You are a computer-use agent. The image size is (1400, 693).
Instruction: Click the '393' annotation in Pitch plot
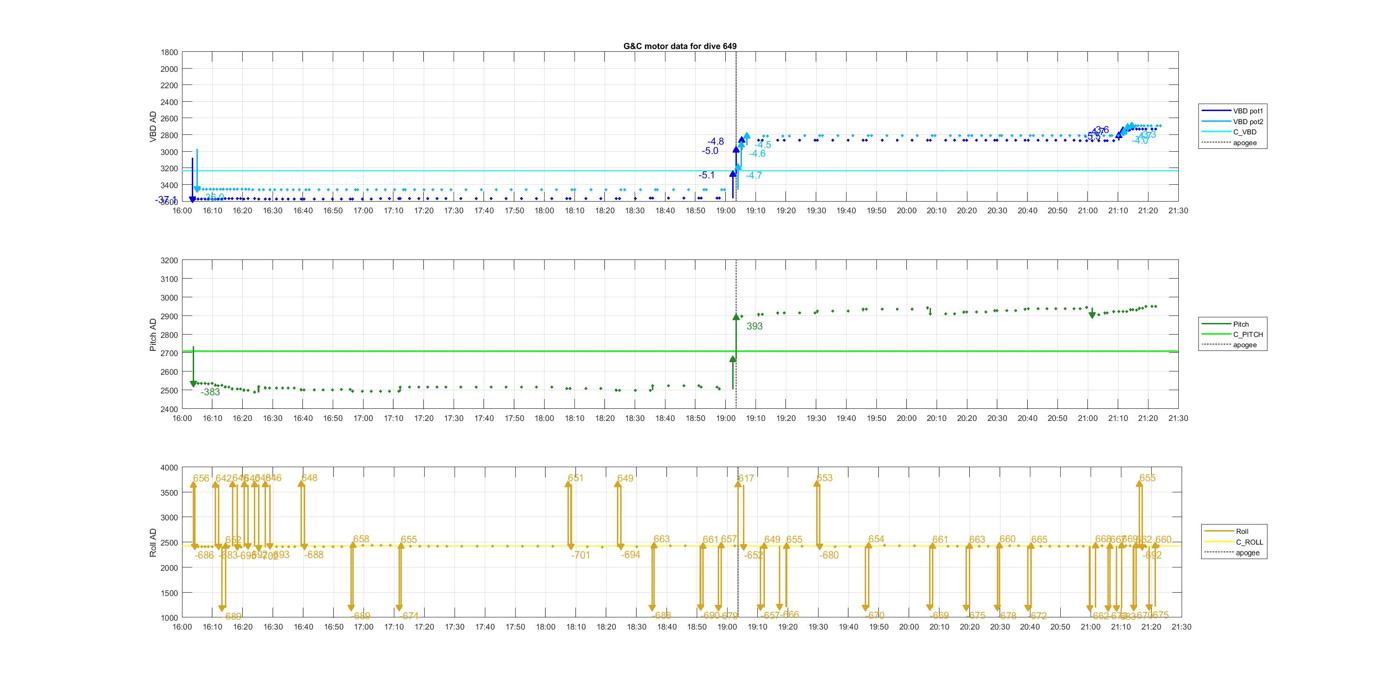(754, 326)
